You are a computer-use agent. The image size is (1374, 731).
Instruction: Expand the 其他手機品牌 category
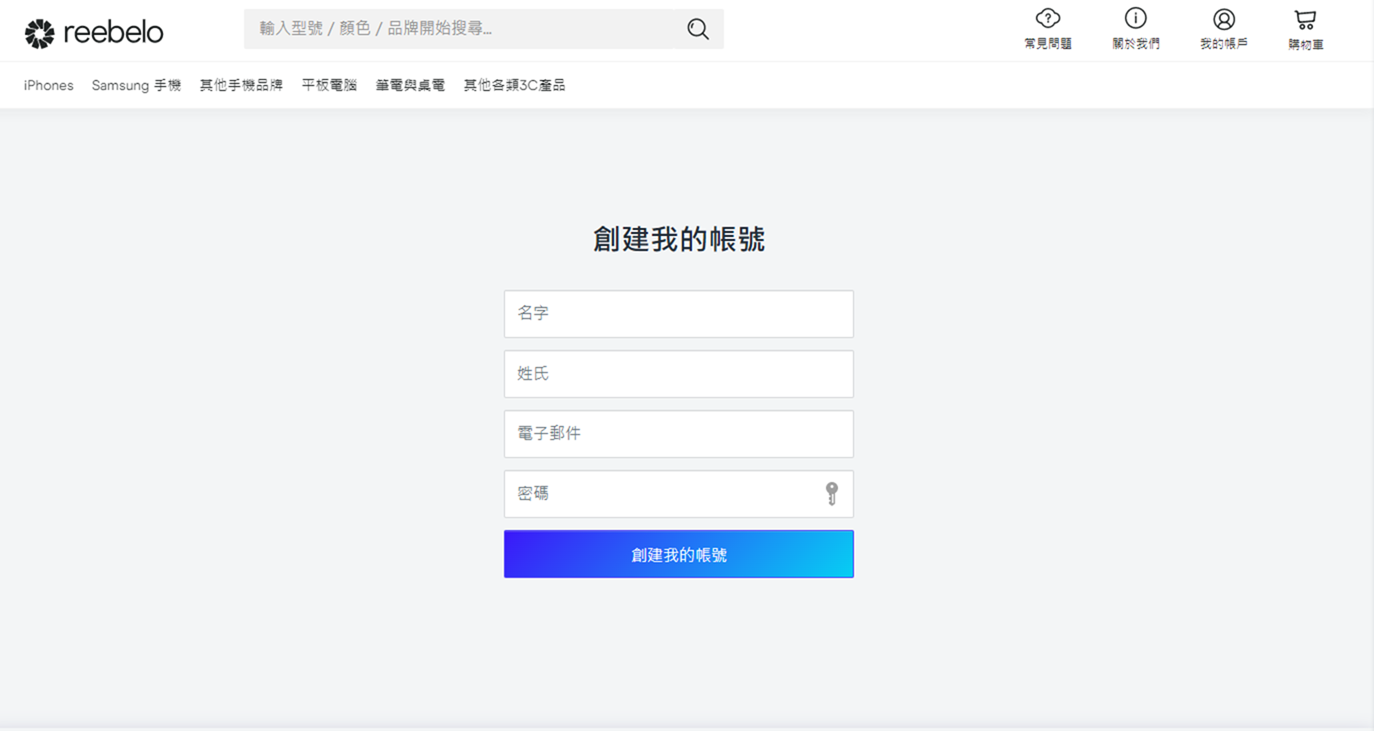(x=241, y=86)
